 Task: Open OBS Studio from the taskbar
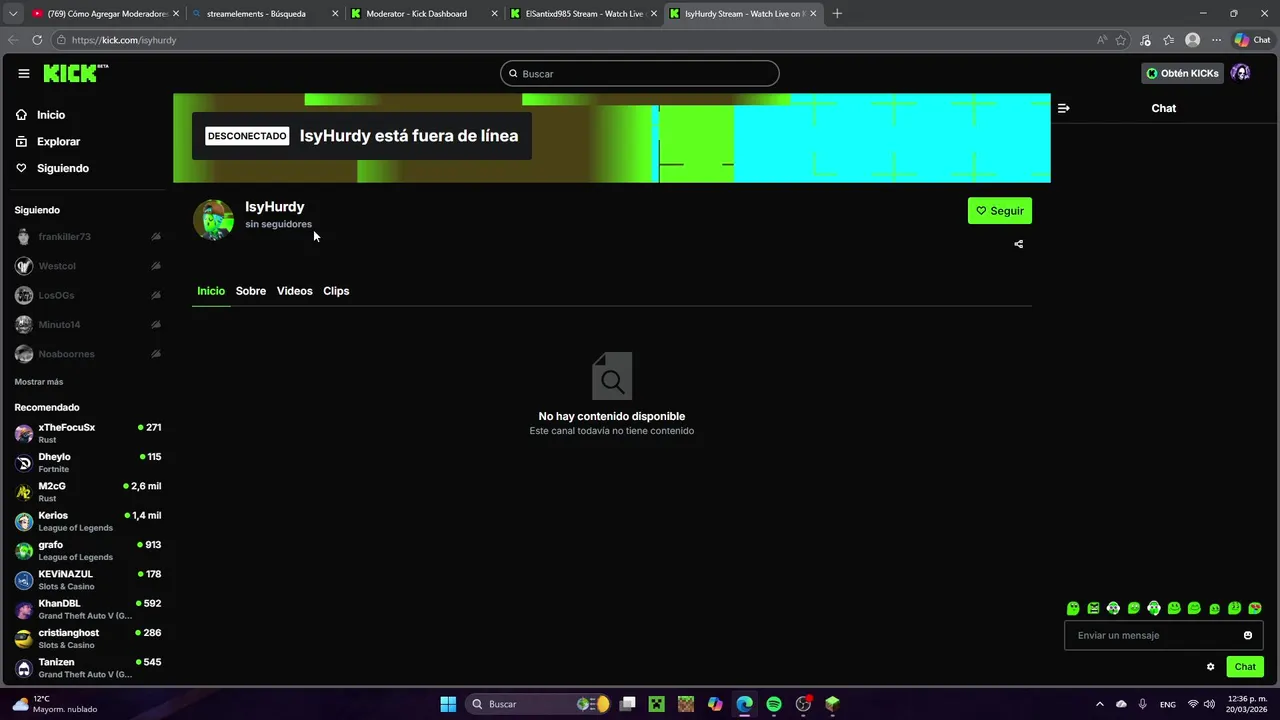pyautogui.click(x=803, y=704)
